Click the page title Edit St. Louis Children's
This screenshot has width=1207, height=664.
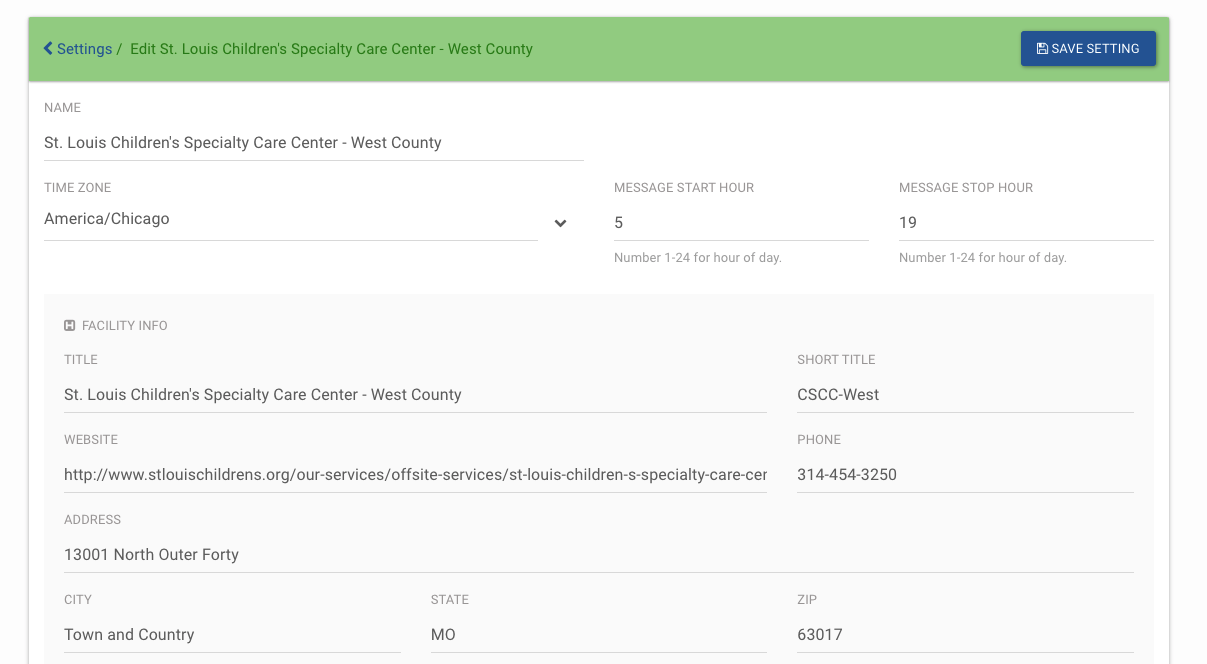[331, 49]
